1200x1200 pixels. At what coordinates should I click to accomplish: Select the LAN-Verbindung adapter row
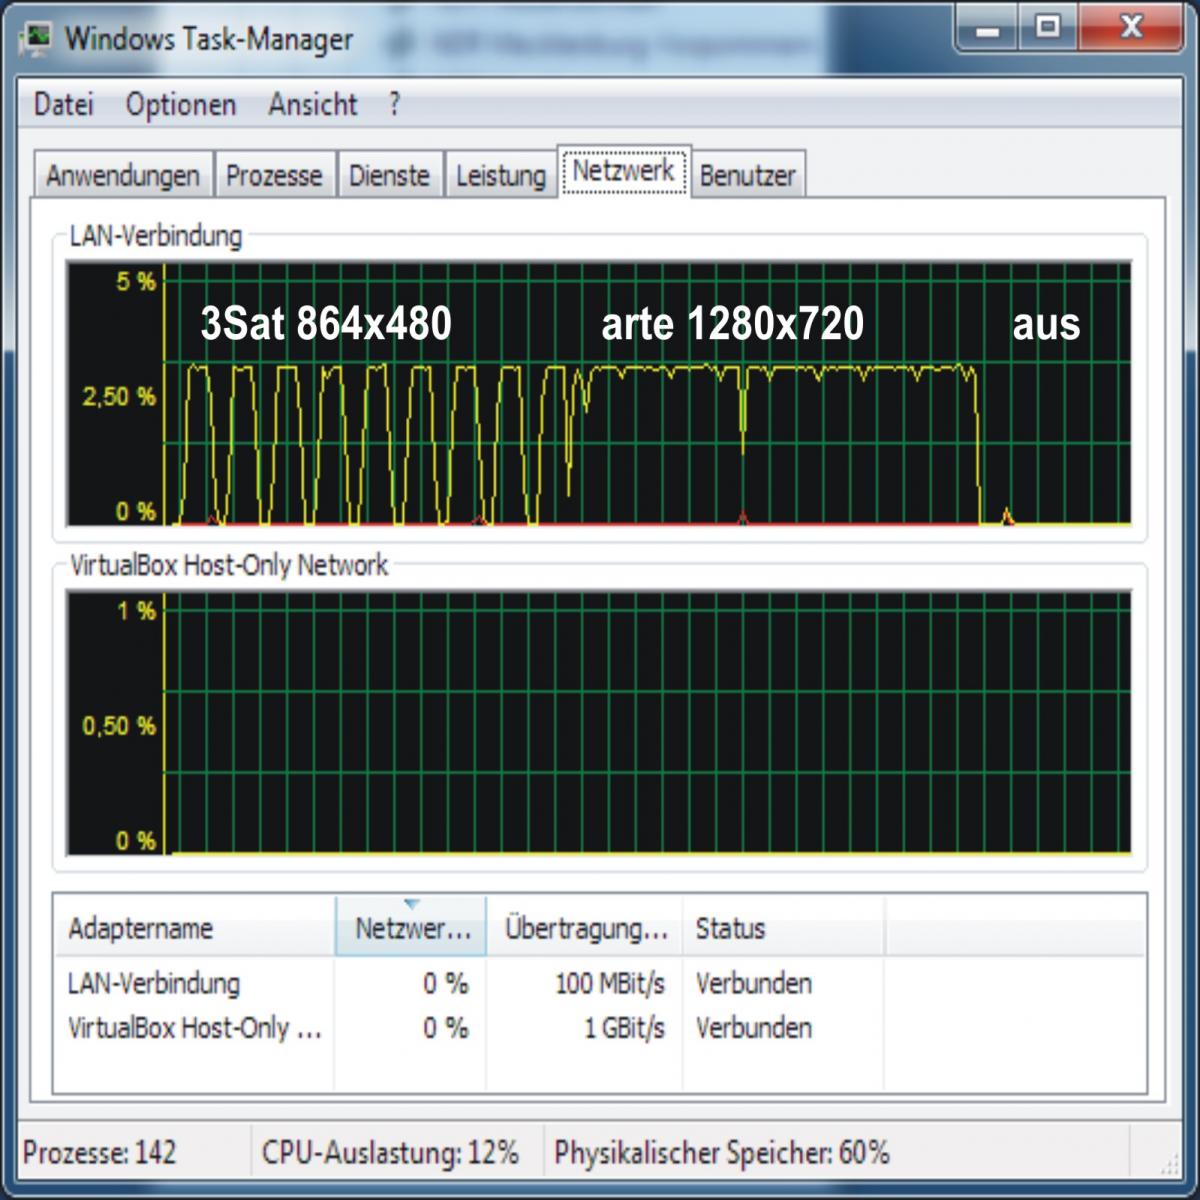point(600,983)
